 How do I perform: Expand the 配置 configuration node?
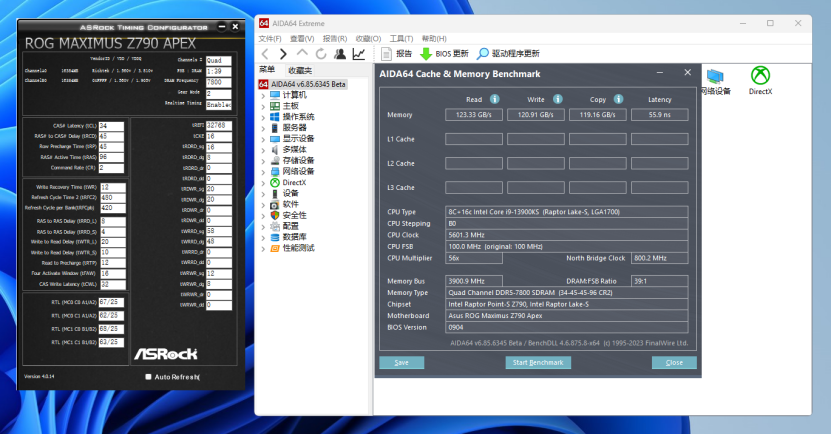pos(263,226)
